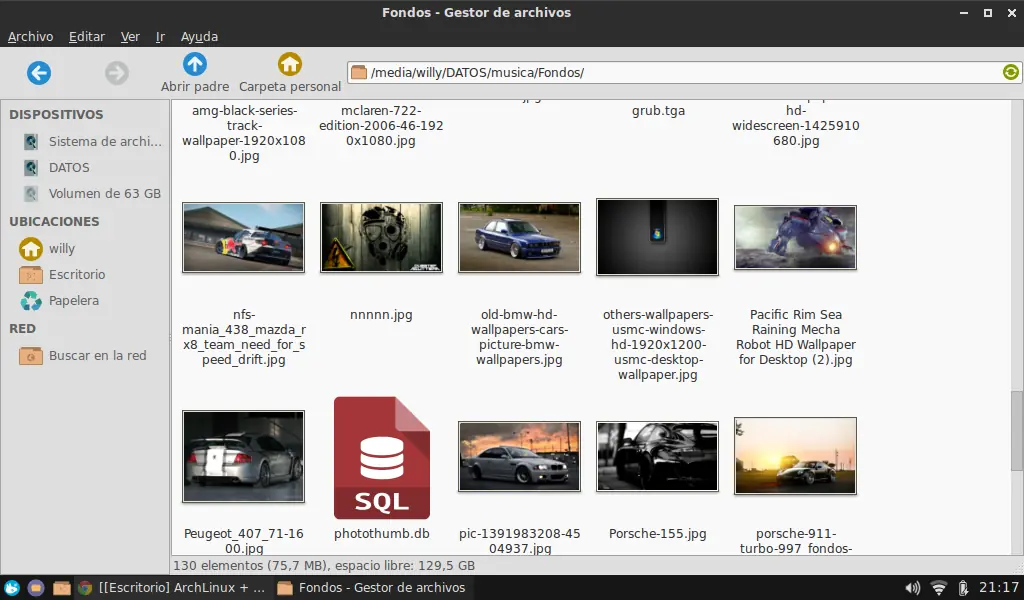The image size is (1024, 600).
Task: Click the green reload icon in path bar
Action: click(1010, 72)
